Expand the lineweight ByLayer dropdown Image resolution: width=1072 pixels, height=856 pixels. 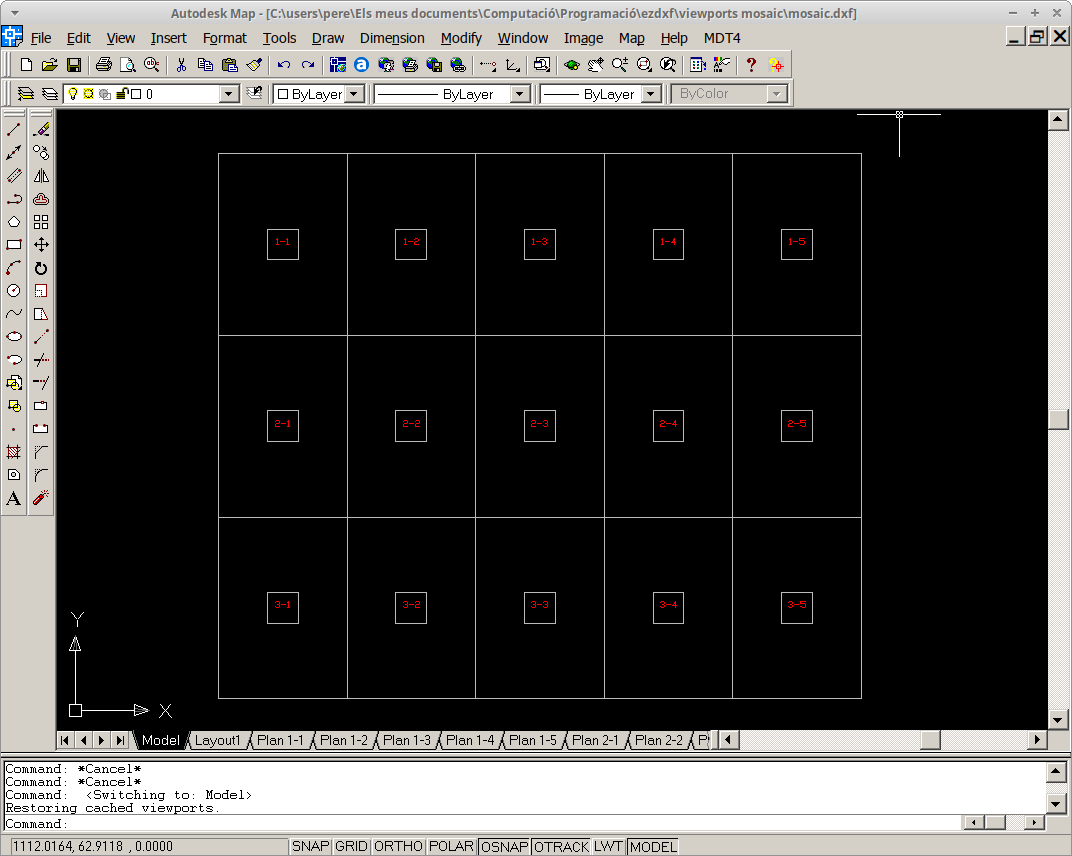point(652,94)
